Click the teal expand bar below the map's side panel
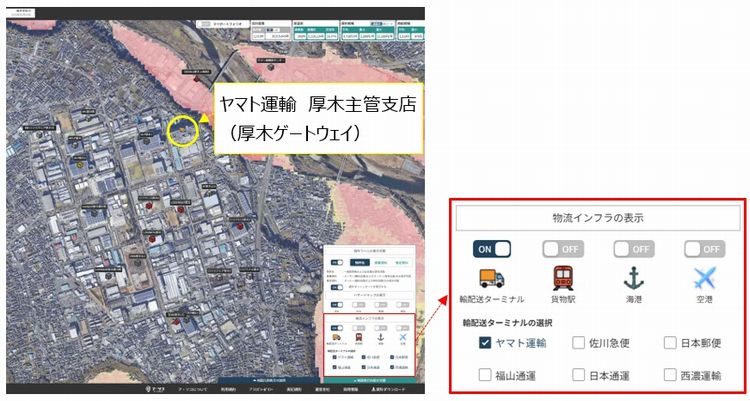The width and height of the screenshot is (750, 401). 370,380
